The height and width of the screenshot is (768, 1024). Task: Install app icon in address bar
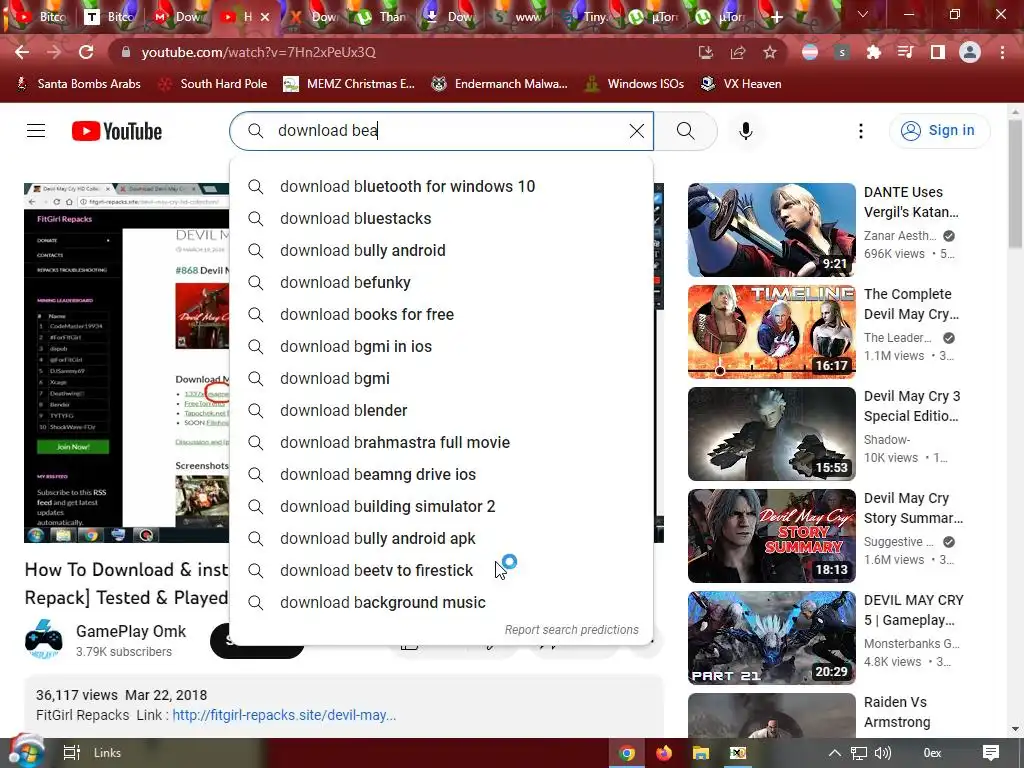705,52
